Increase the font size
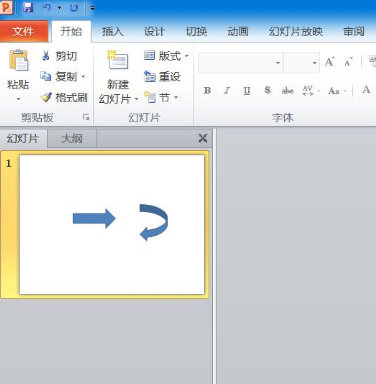Viewport: 376px width, 384px height. (330, 62)
